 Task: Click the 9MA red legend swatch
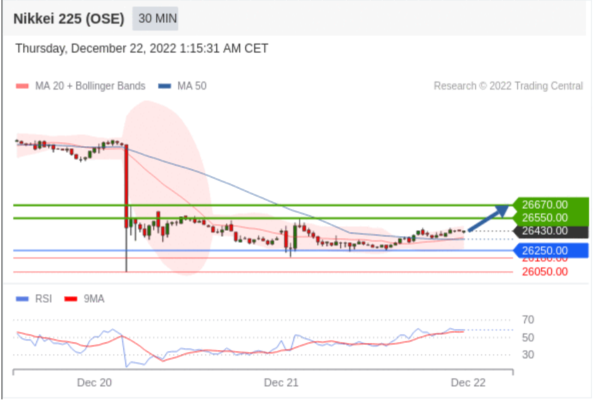(71, 299)
